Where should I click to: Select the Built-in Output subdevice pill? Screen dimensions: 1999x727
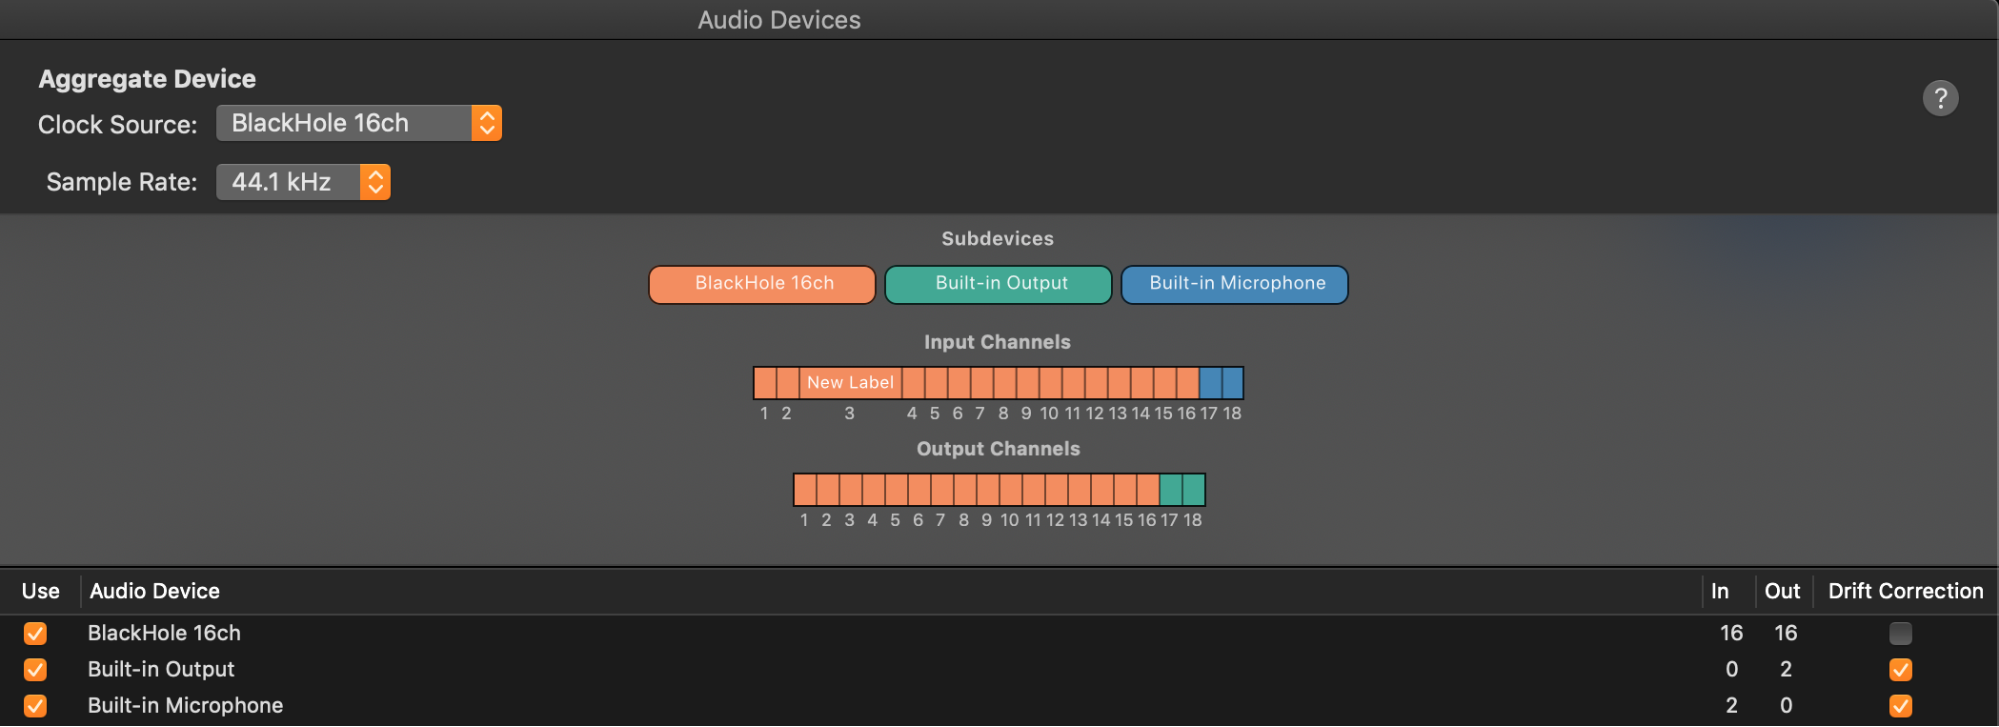(998, 284)
